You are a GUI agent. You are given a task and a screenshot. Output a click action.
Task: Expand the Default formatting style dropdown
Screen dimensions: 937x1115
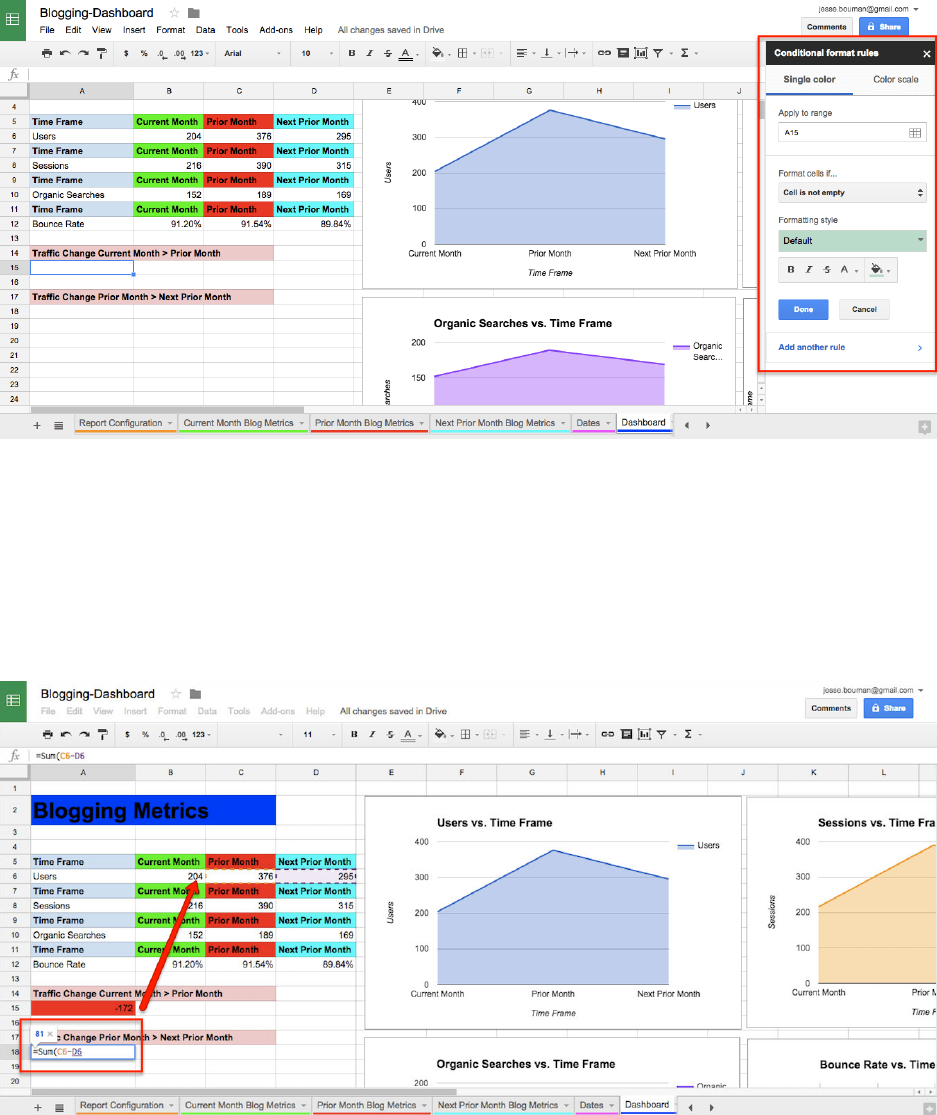(852, 241)
